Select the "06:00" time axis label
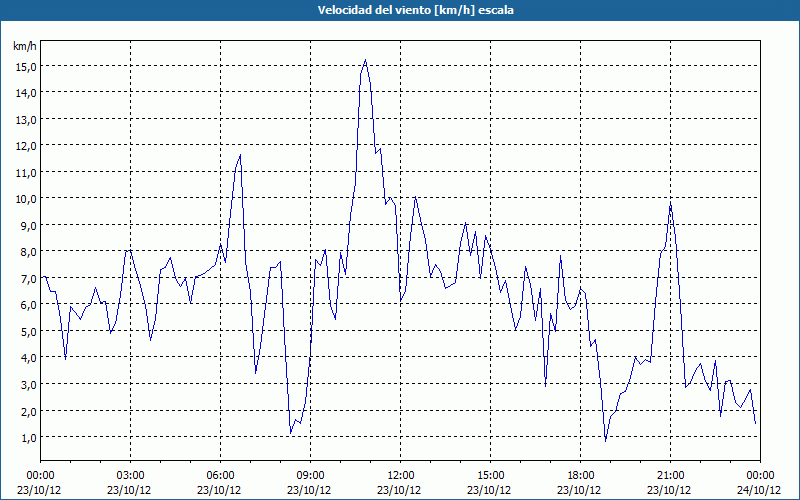This screenshot has width=800, height=500. click(x=220, y=476)
